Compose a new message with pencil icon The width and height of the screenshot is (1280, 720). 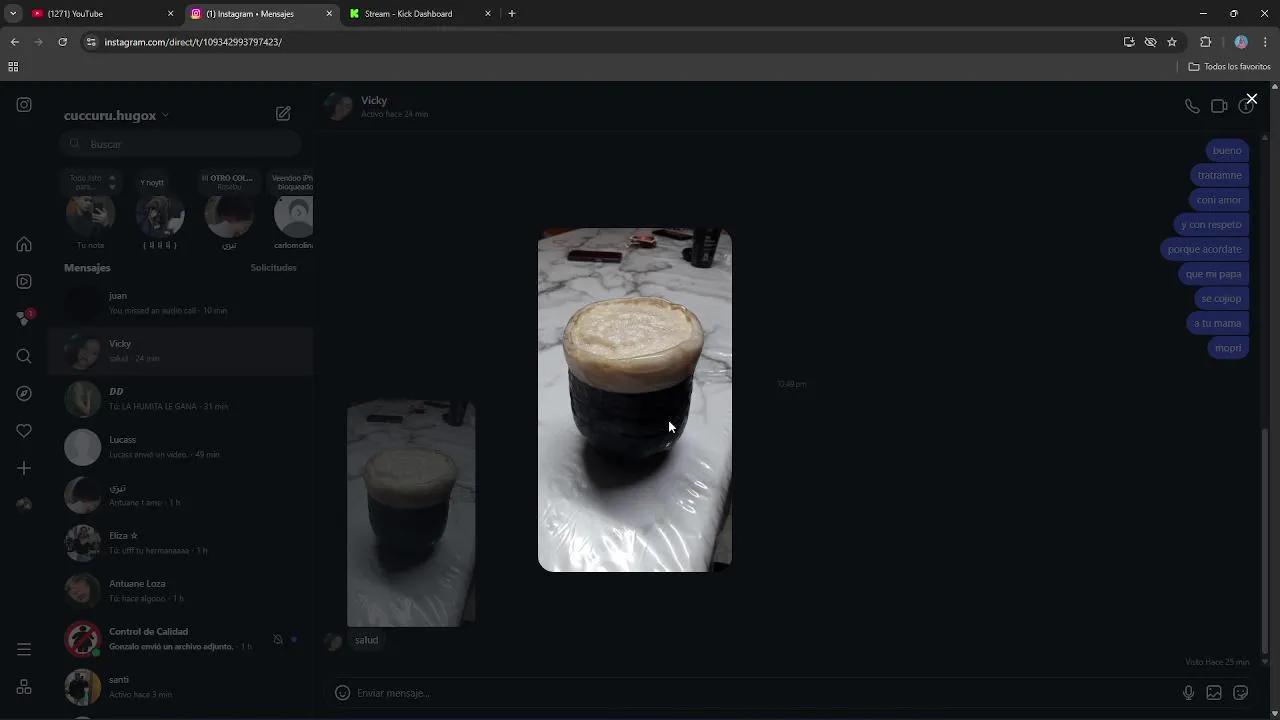(283, 114)
